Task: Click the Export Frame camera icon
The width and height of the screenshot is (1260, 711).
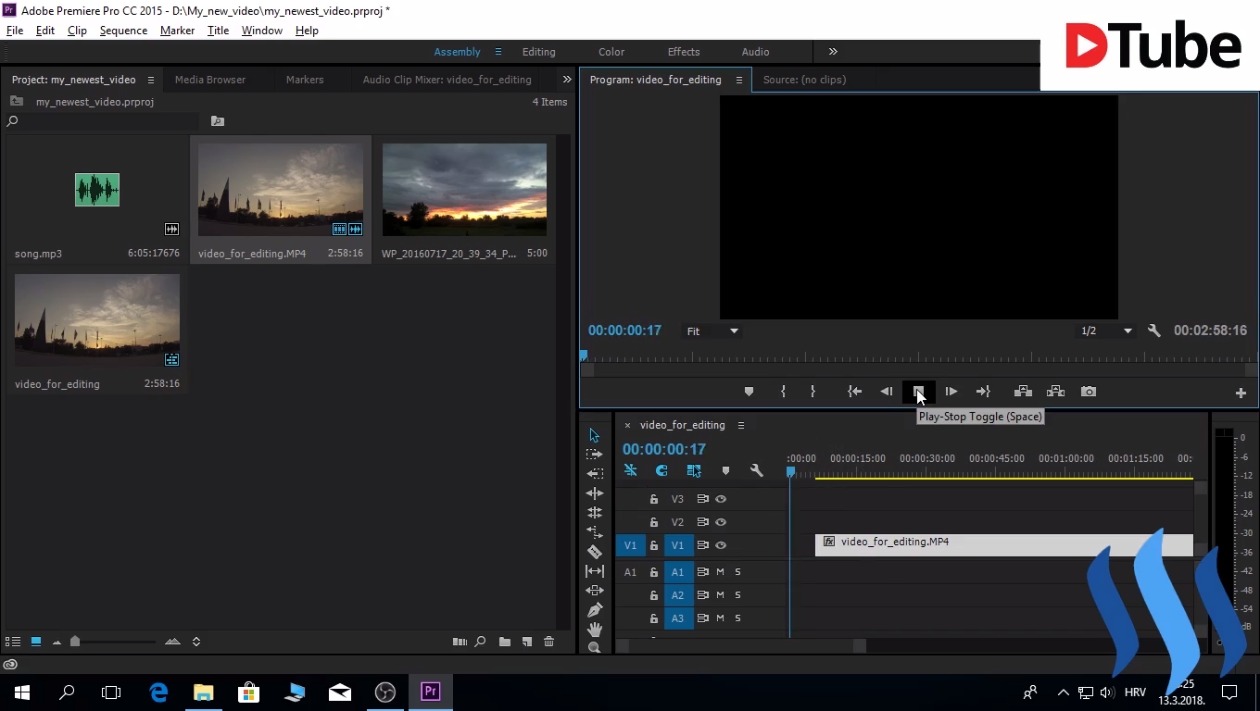Action: (x=1088, y=392)
